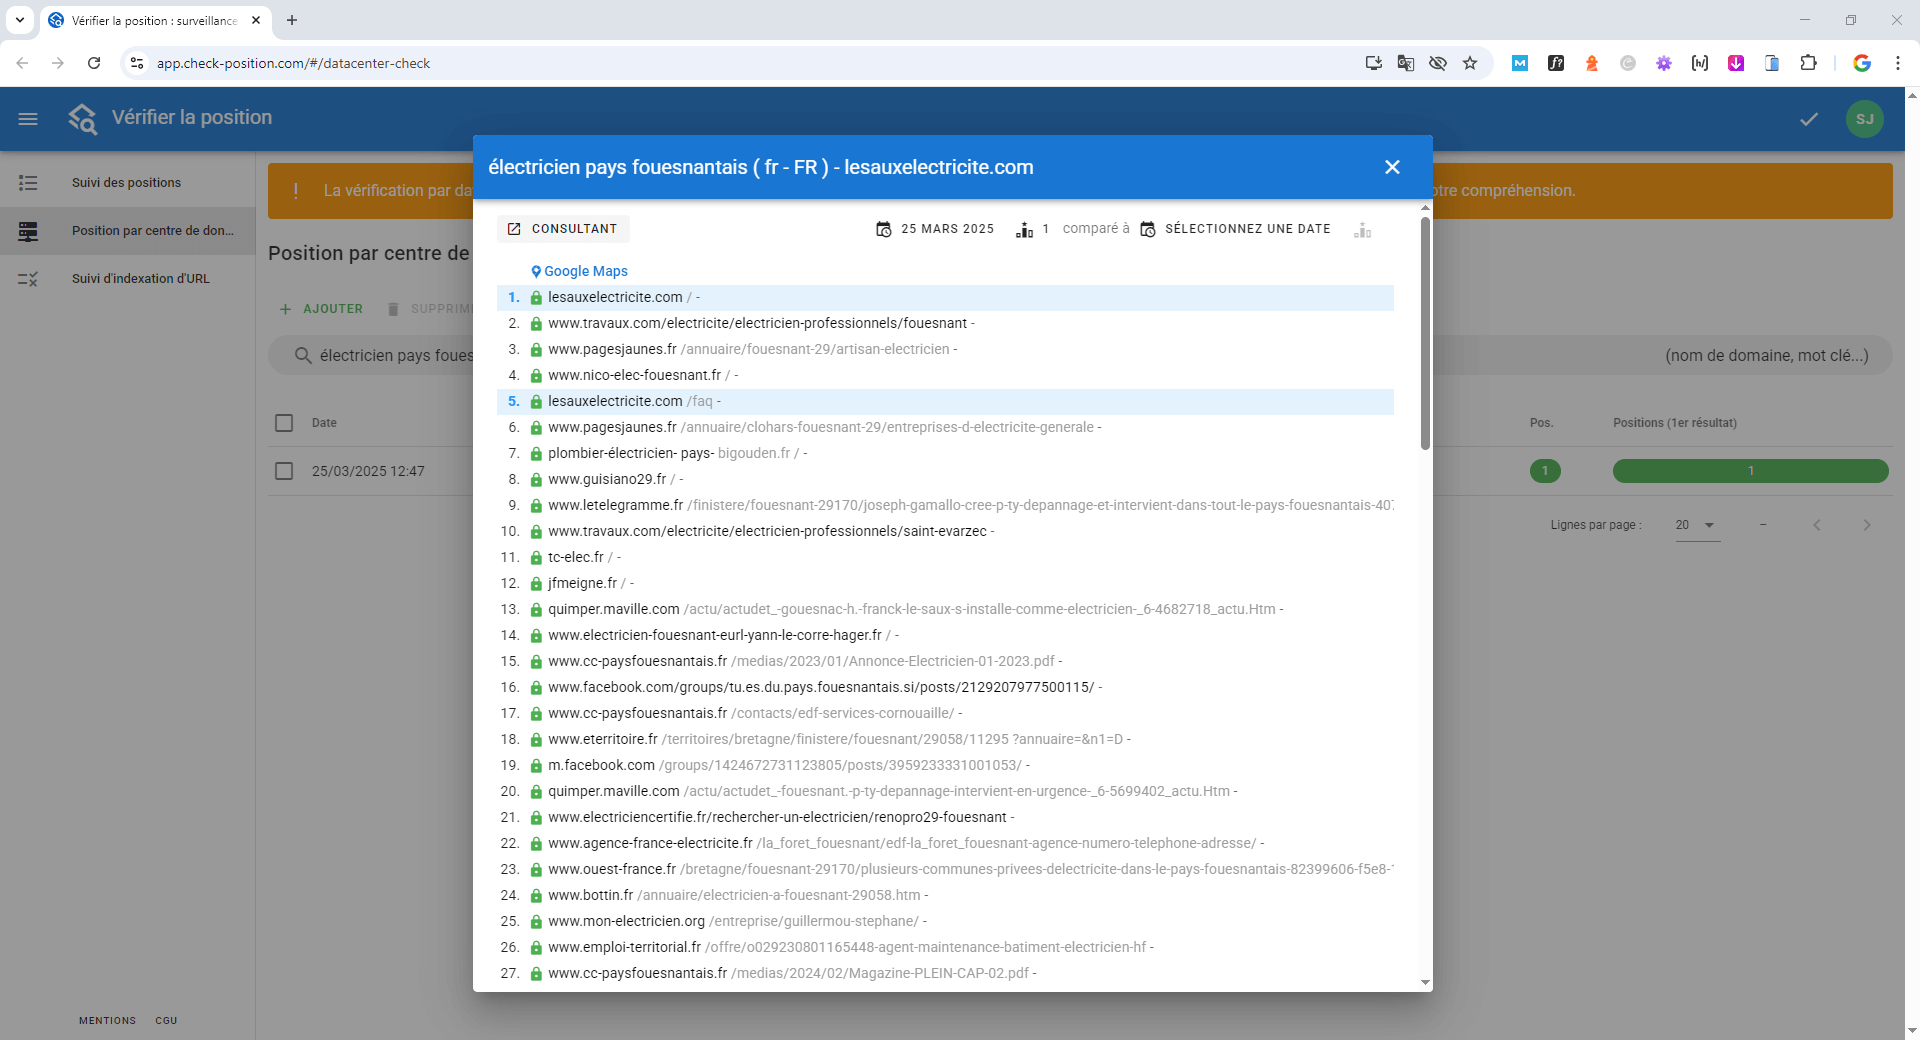The width and height of the screenshot is (1920, 1040).
Task: Click the green Positions 1er résultat bar
Action: tap(1750, 471)
